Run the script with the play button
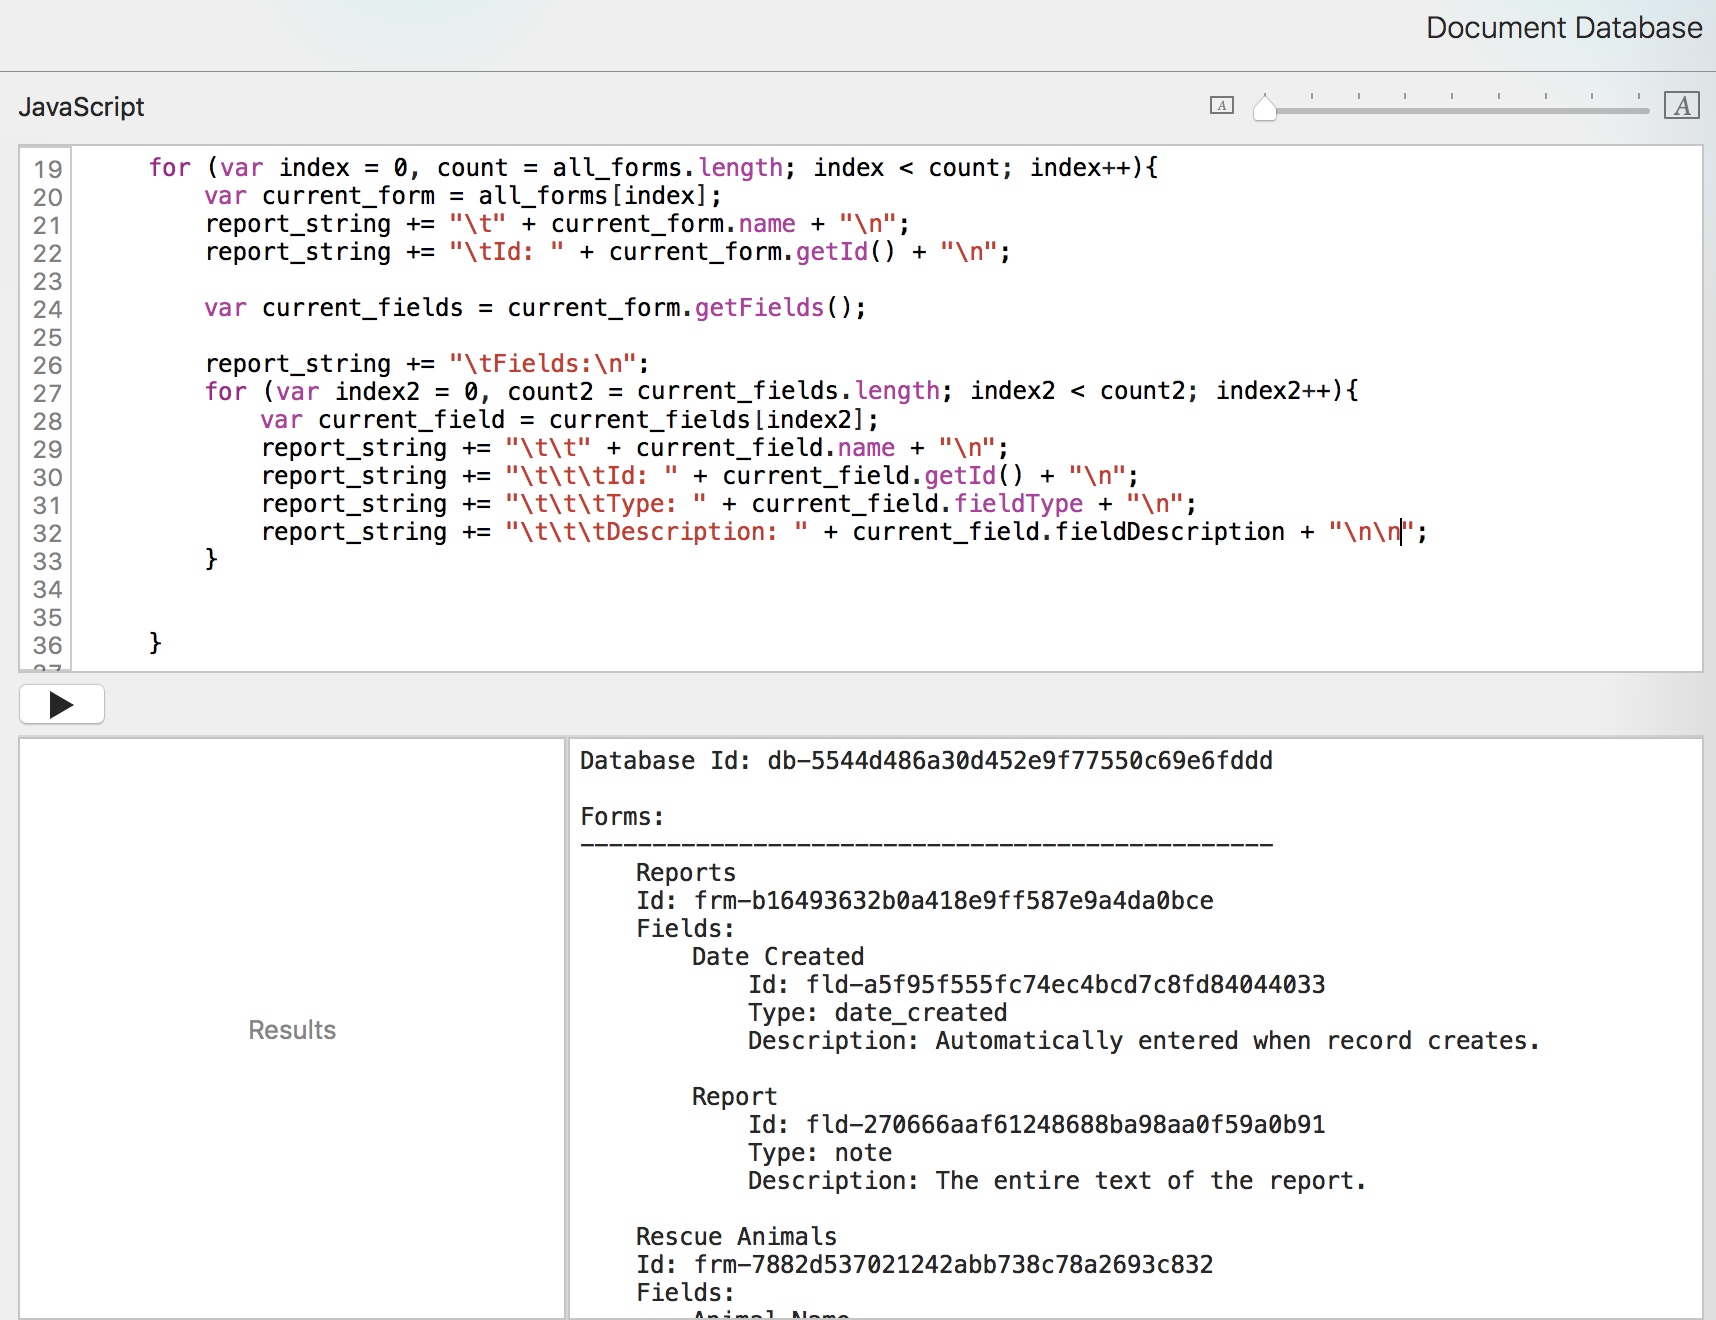Viewport: 1716px width, 1320px height. (x=62, y=705)
